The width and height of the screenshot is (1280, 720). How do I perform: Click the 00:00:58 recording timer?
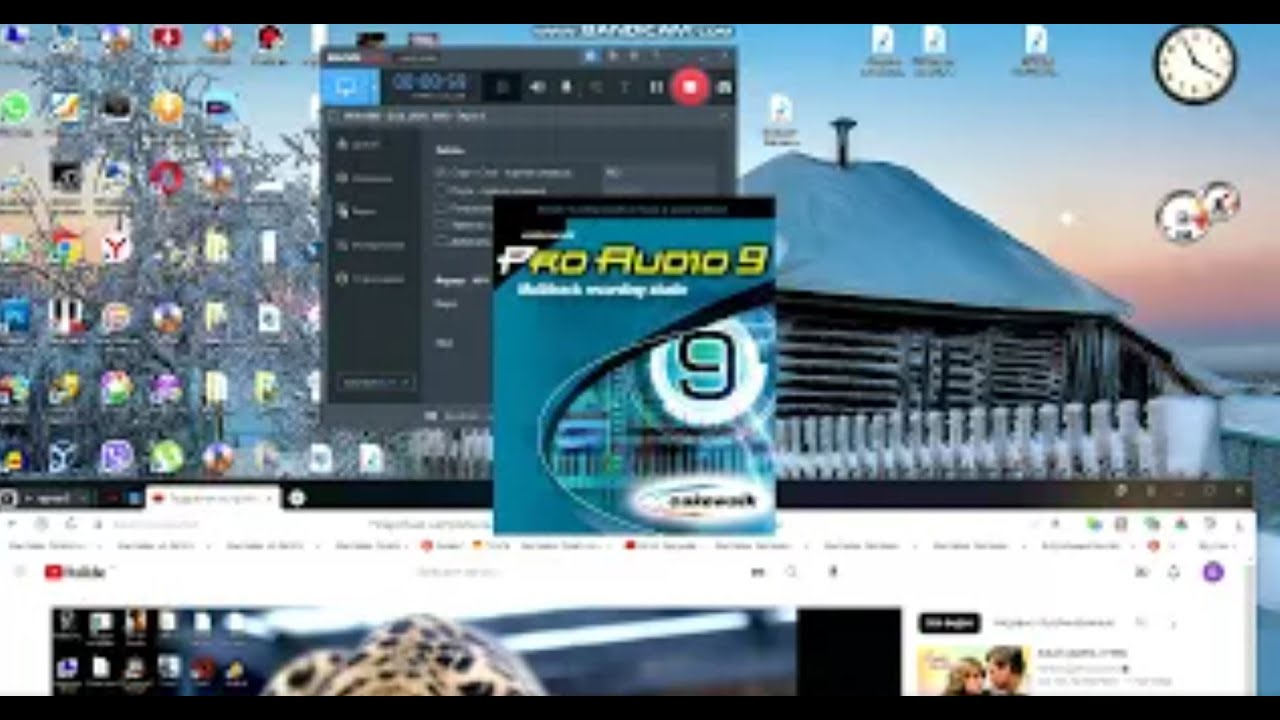click(x=429, y=83)
